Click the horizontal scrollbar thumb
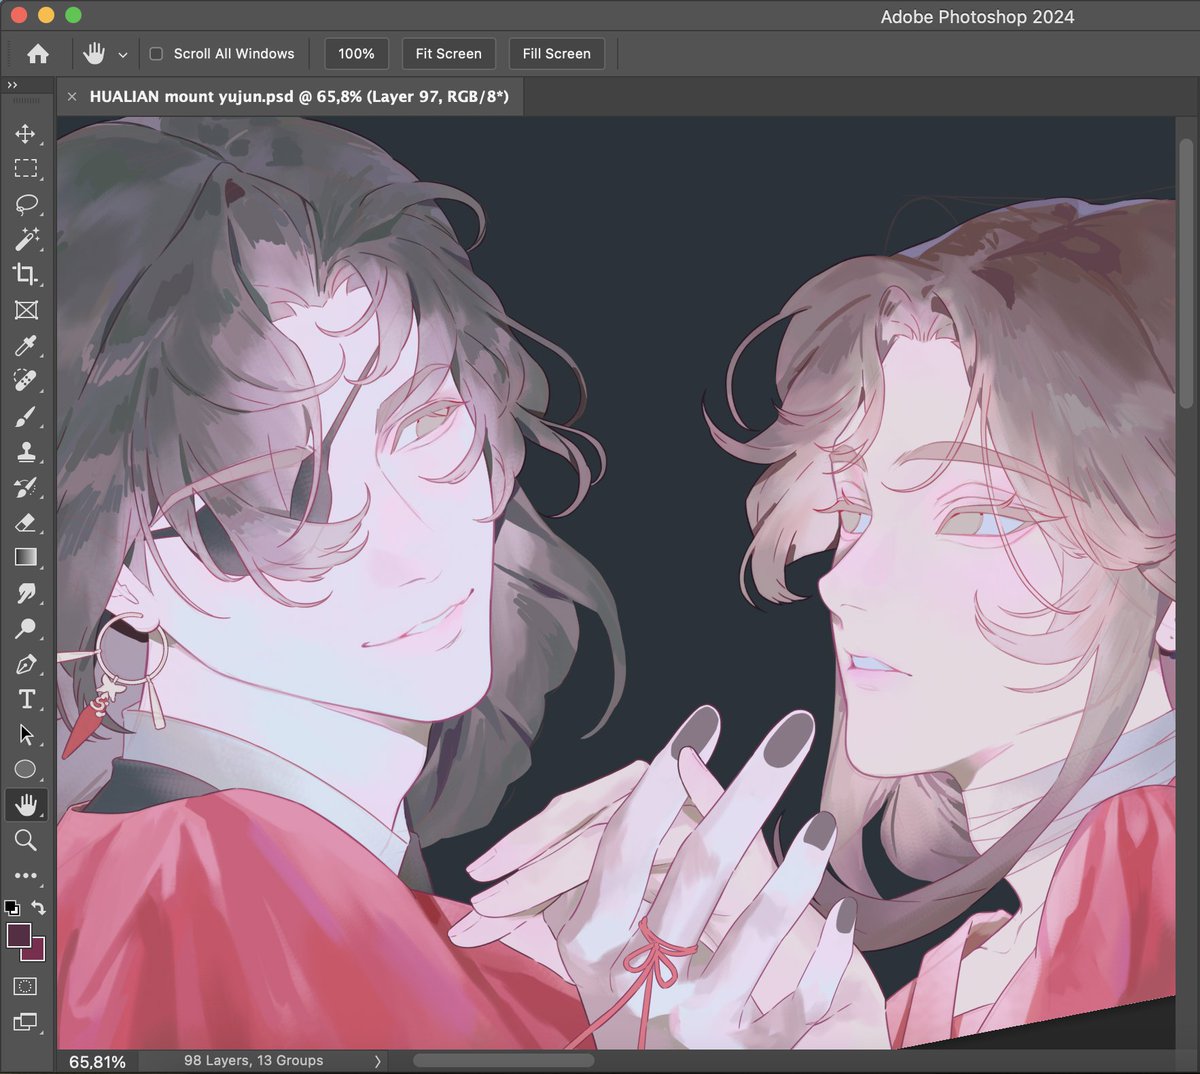 tap(503, 1060)
